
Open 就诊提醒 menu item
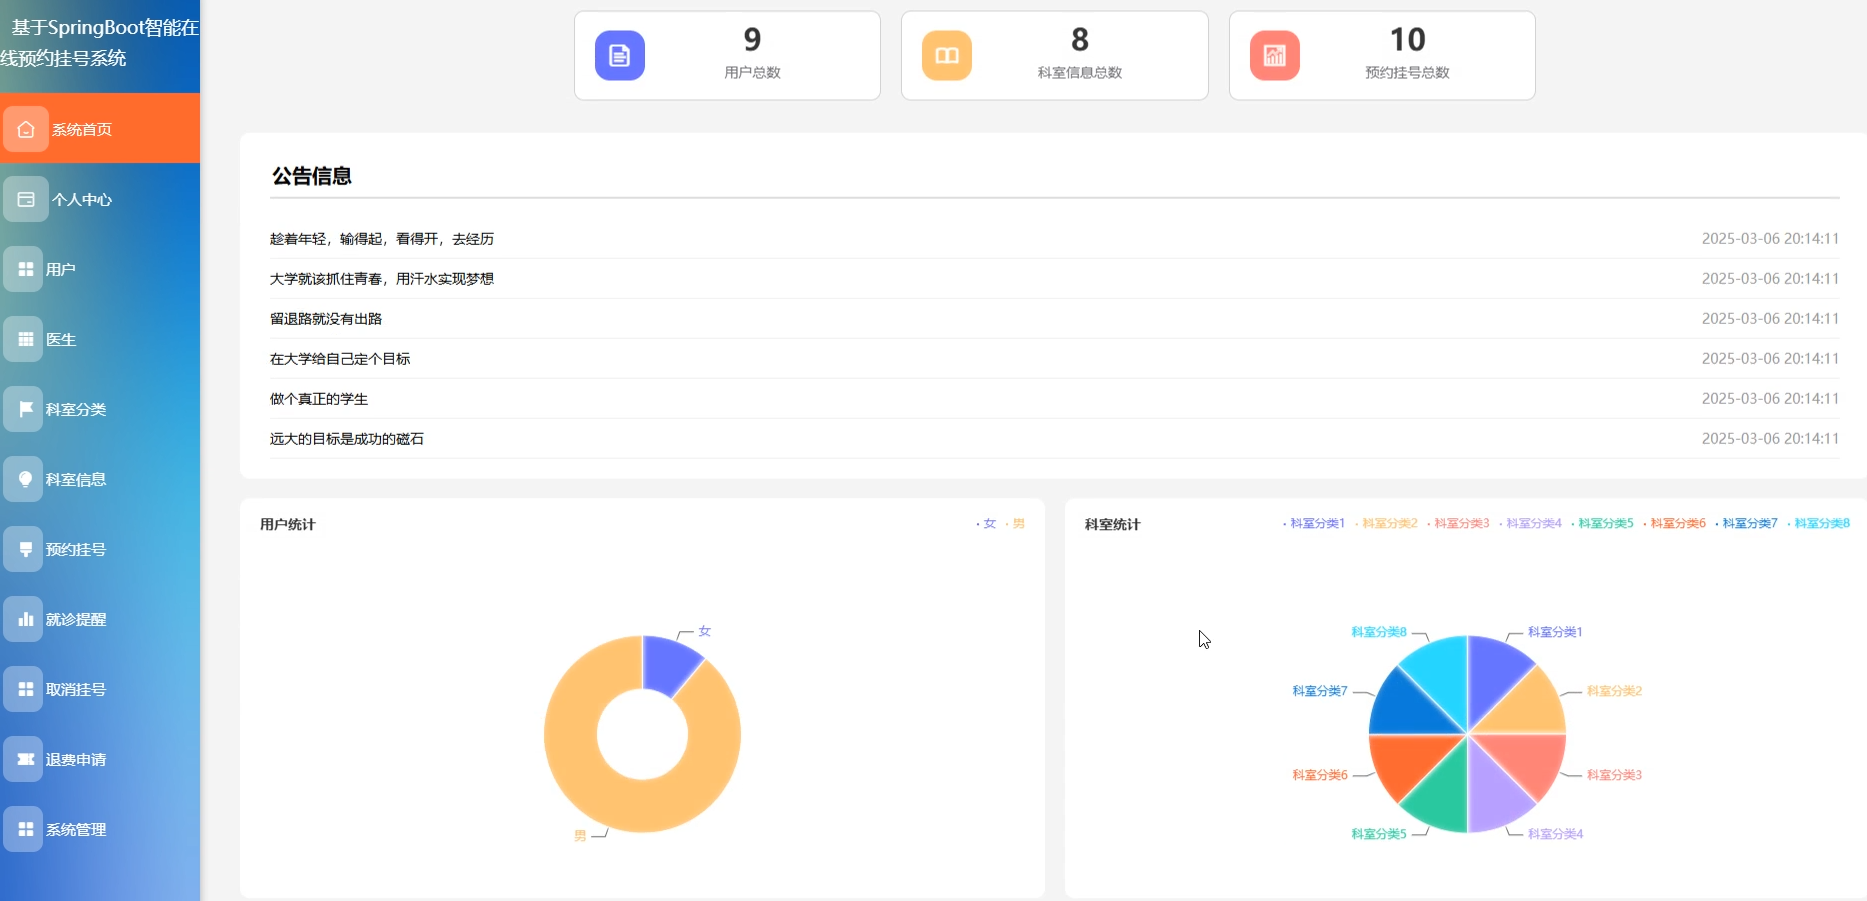[x=100, y=619]
